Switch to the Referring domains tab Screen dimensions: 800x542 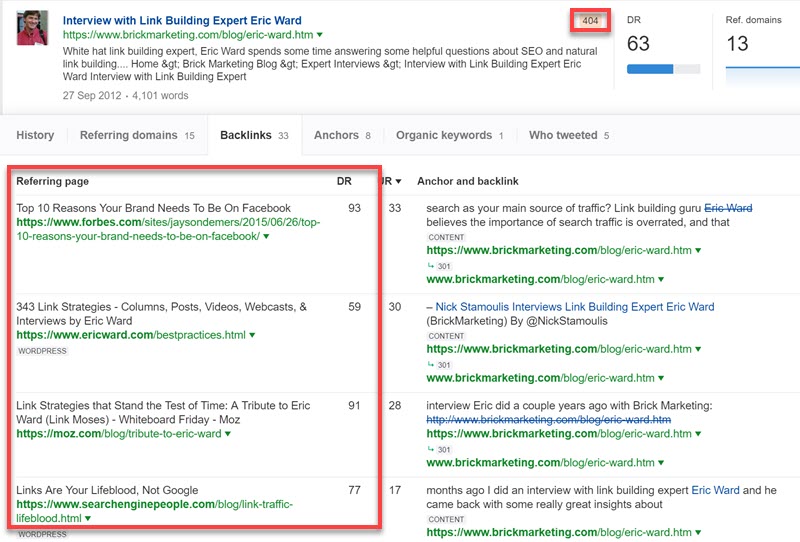(x=137, y=135)
